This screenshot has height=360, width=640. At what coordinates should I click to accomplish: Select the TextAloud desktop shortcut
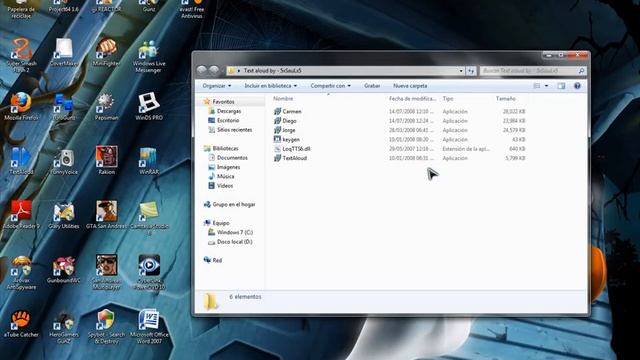click(21, 160)
